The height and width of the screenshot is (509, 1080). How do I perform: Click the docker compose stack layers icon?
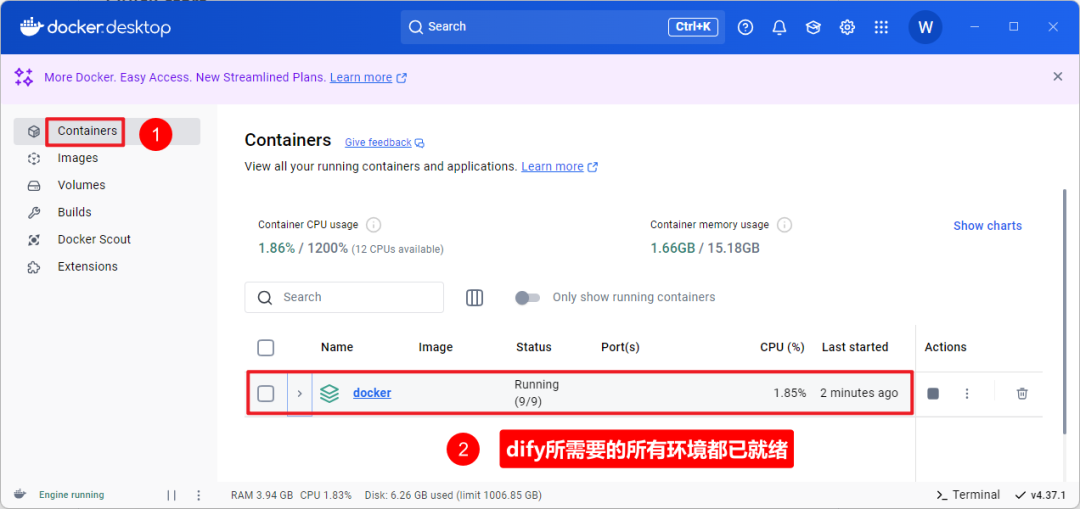coord(330,393)
